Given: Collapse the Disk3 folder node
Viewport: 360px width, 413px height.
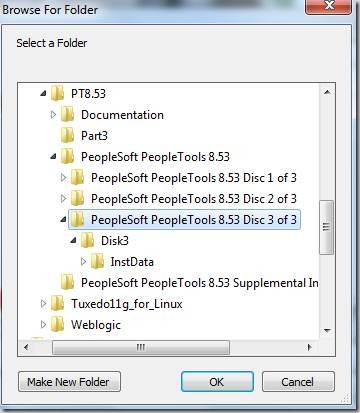Looking at the screenshot, I should coord(73,241).
